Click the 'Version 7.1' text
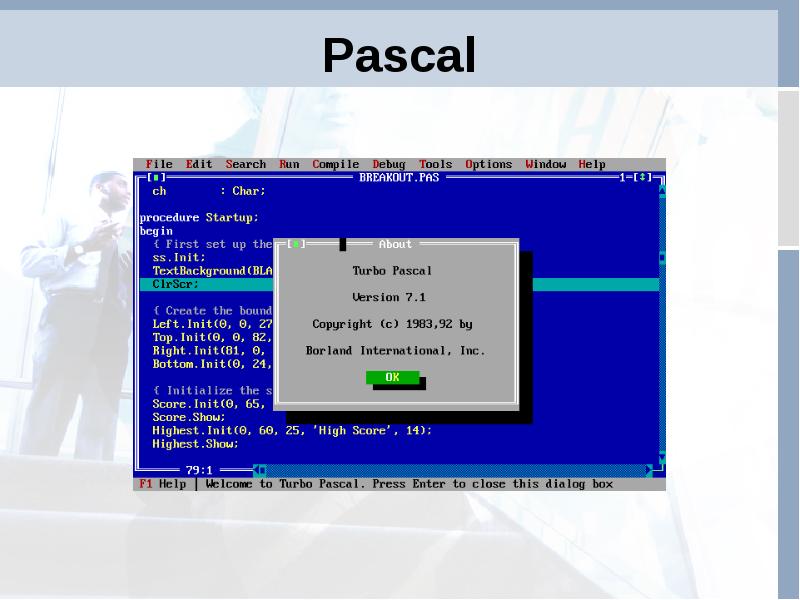Screen dimensions: 800x600 pyautogui.click(x=389, y=297)
